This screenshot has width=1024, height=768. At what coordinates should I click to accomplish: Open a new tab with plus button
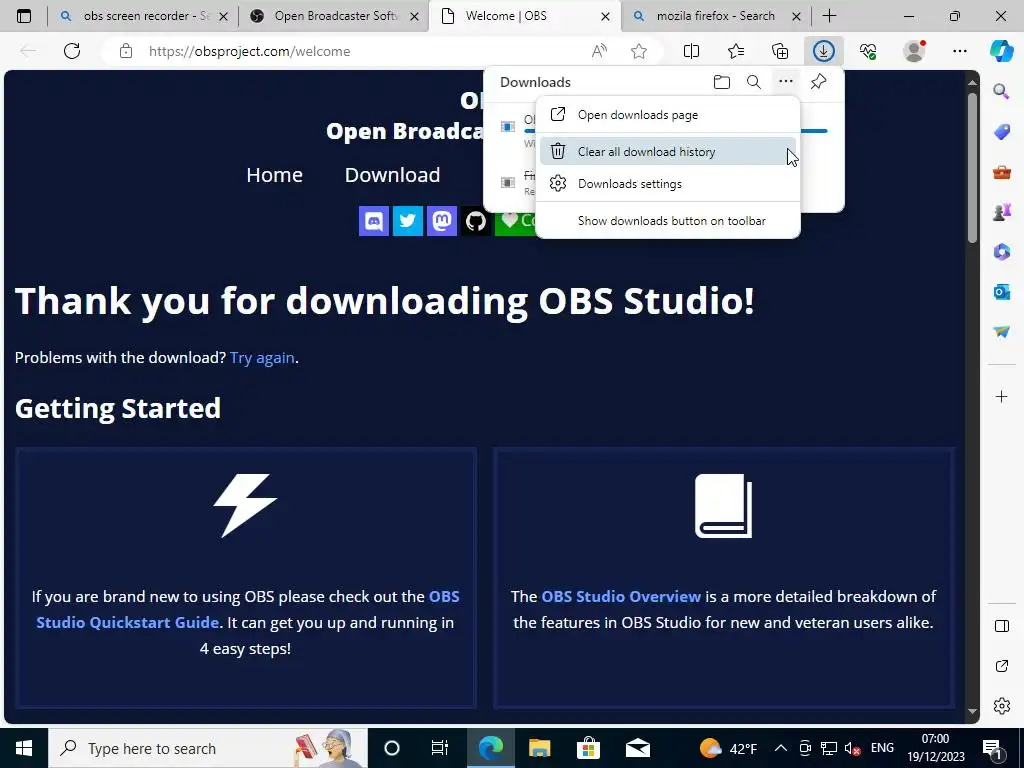(829, 16)
